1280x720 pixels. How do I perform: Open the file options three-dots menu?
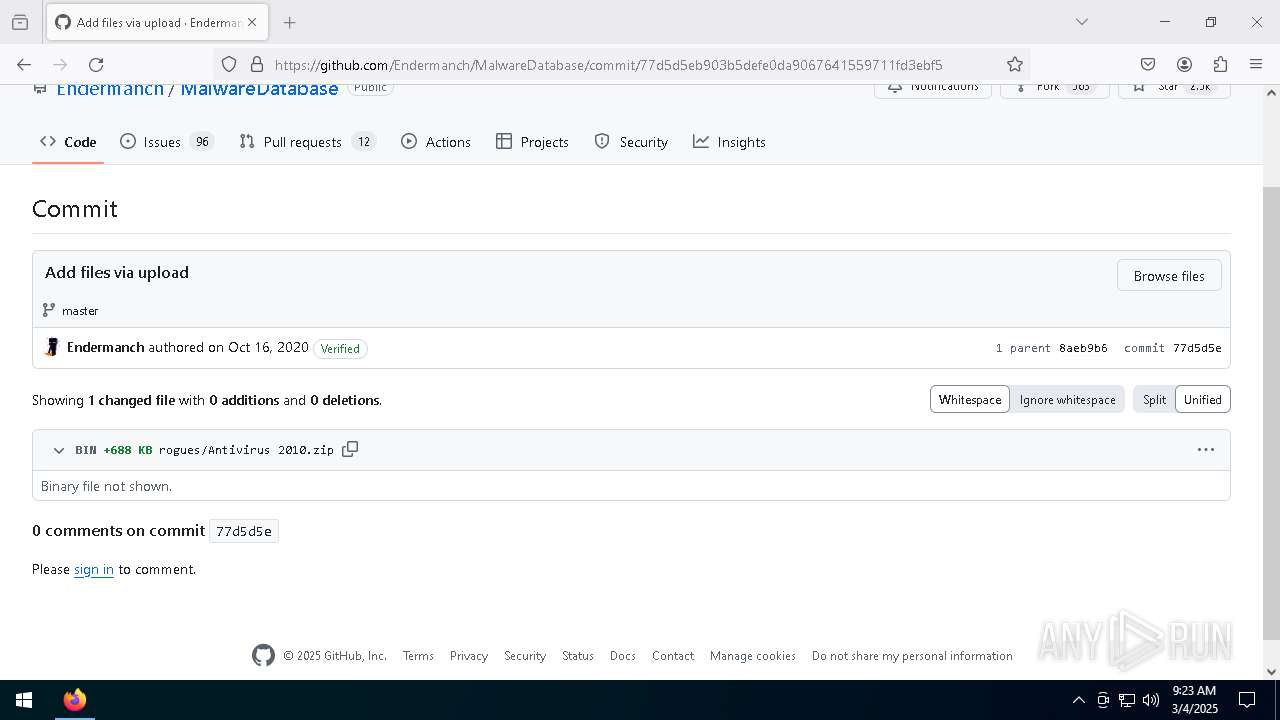click(x=1206, y=450)
